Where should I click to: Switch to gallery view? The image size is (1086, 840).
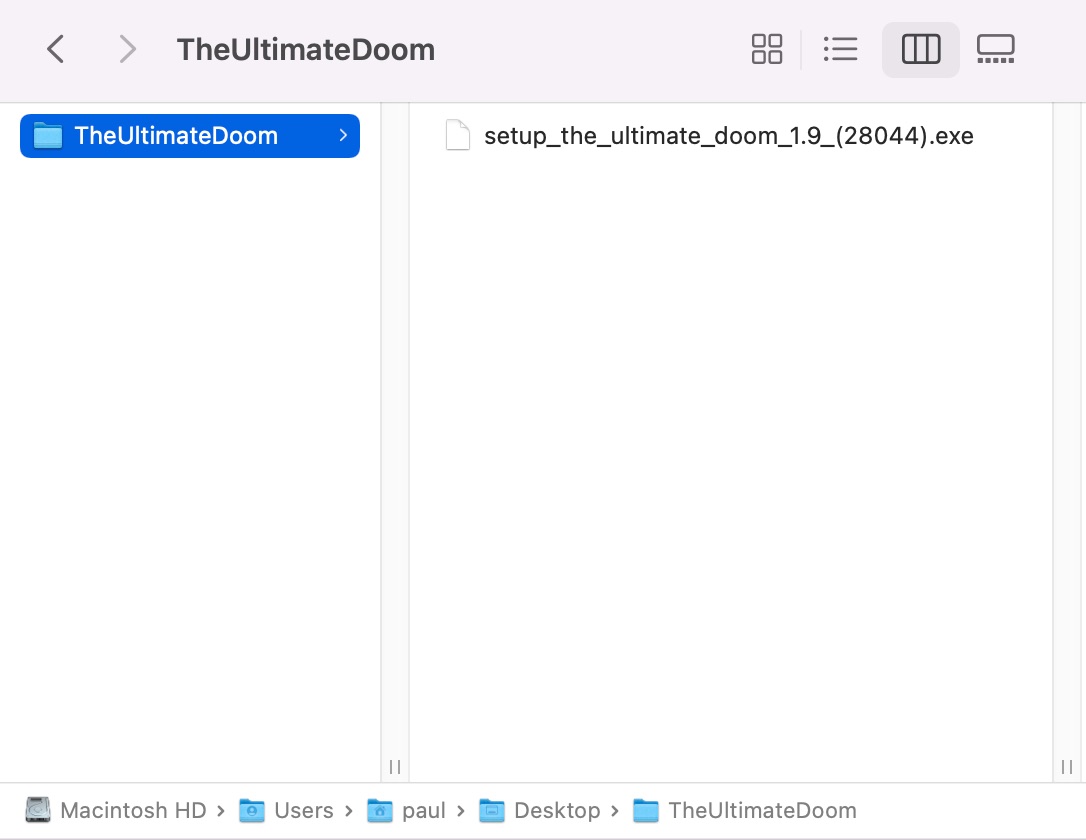click(x=995, y=49)
